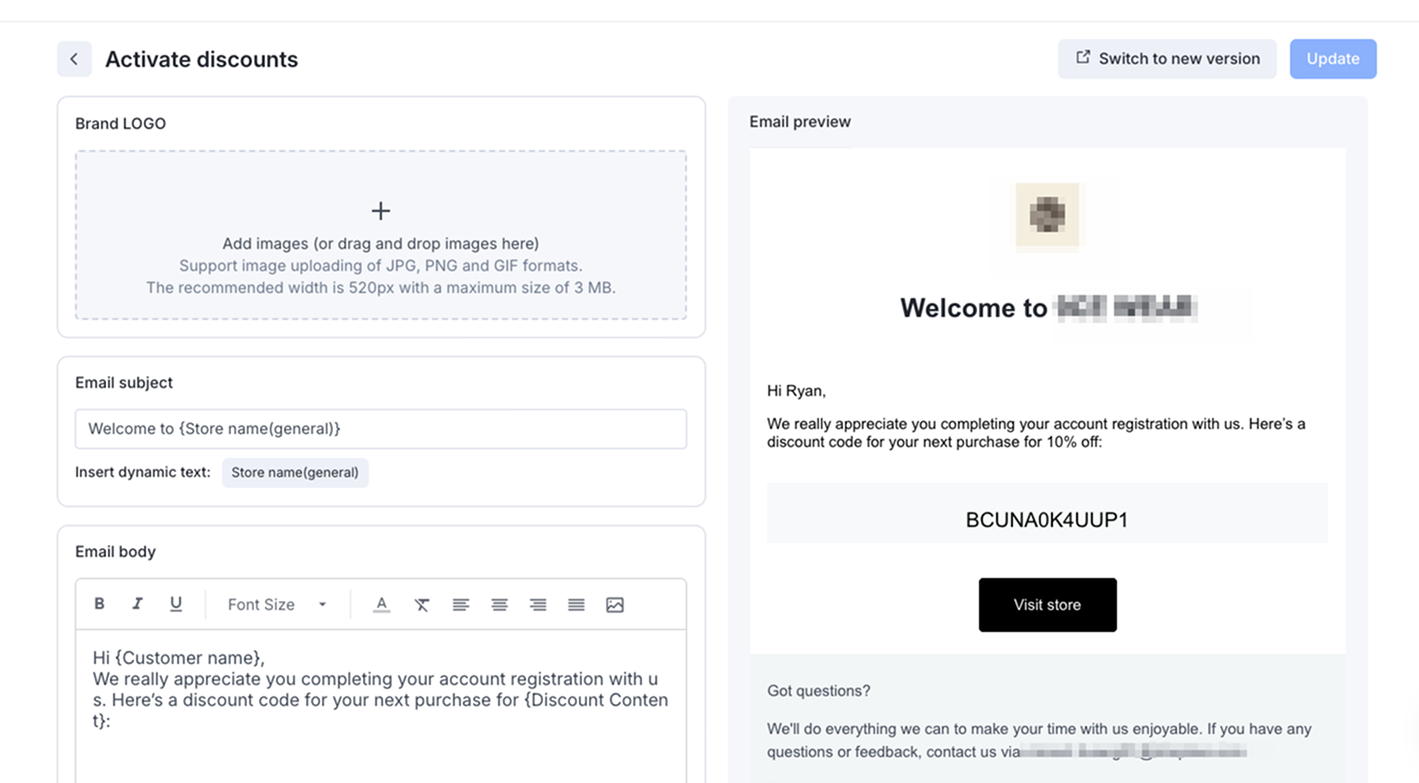Viewport: 1419px width, 783px height.
Task: Click the Email subject input field
Action: 381,429
